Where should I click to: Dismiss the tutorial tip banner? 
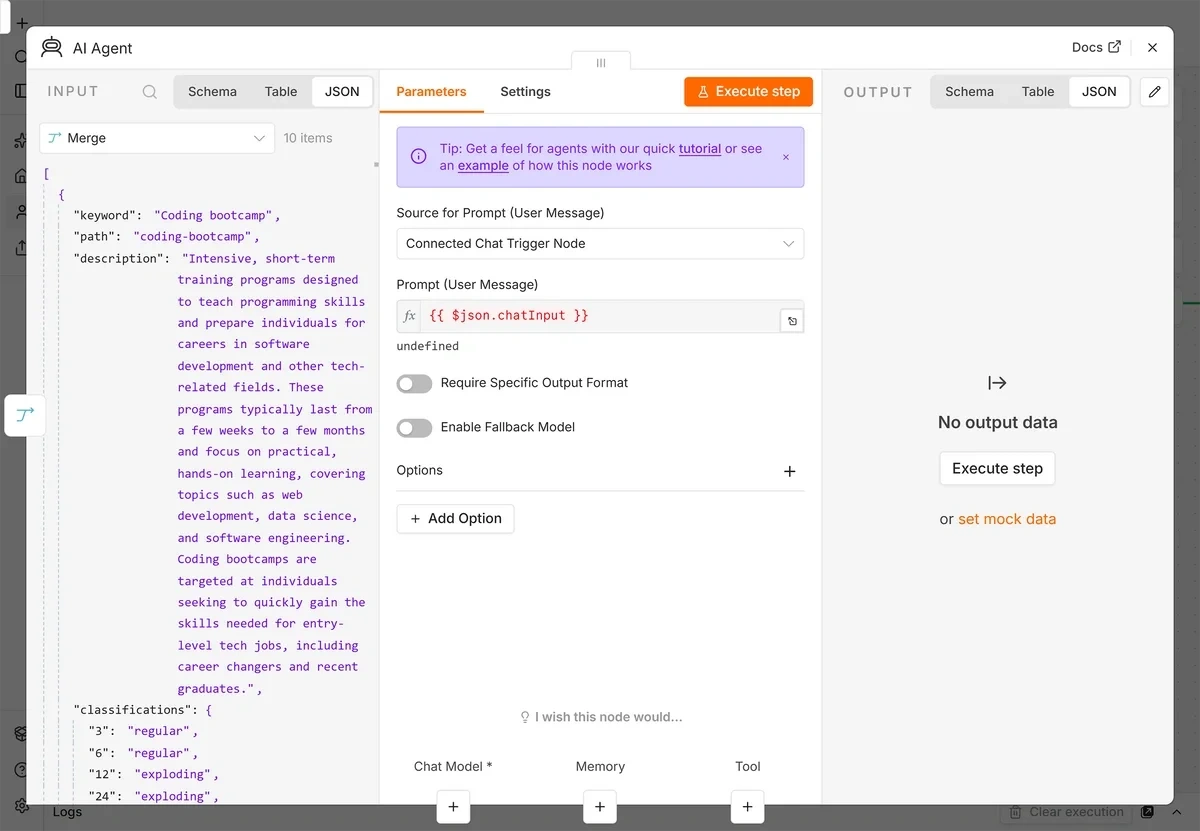786,157
